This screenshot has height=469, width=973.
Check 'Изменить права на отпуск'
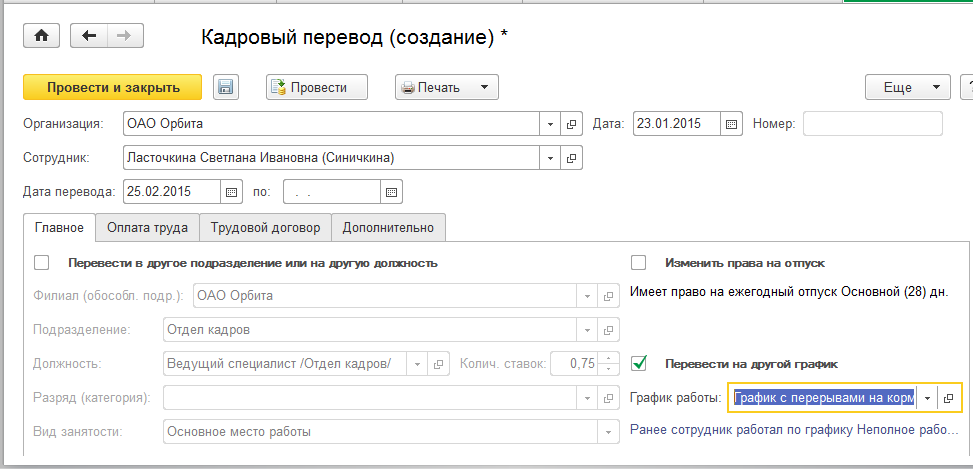pyautogui.click(x=639, y=263)
